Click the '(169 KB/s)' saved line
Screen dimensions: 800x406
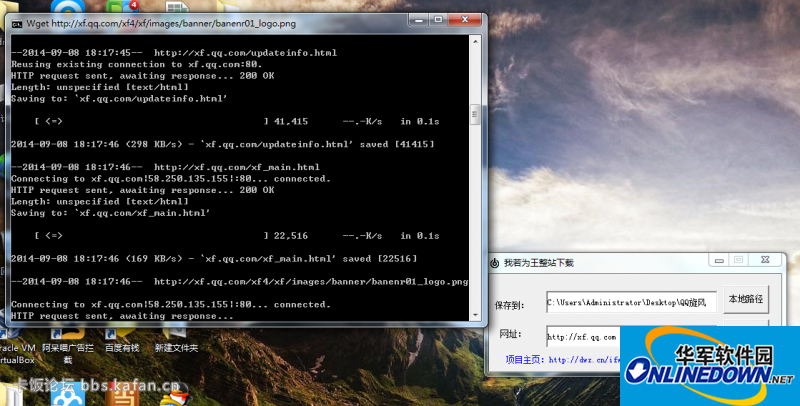tap(214, 259)
